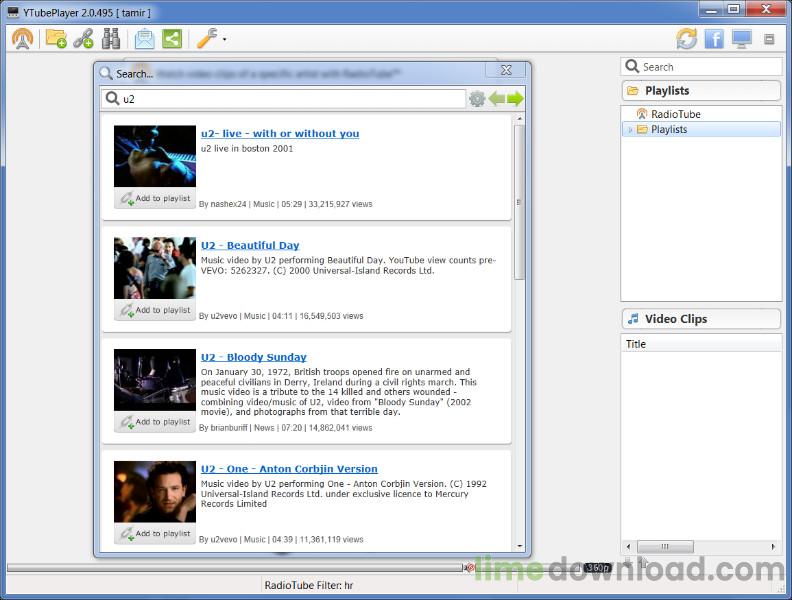Click Video Clips horizontal scrollbar thumb
792x600 pixels.
coord(665,546)
